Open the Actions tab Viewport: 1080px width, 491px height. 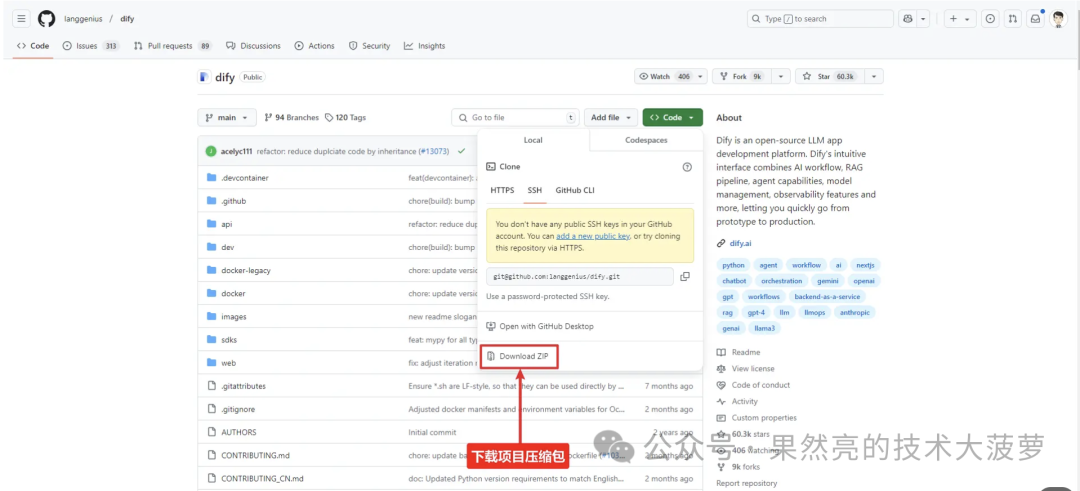point(314,46)
